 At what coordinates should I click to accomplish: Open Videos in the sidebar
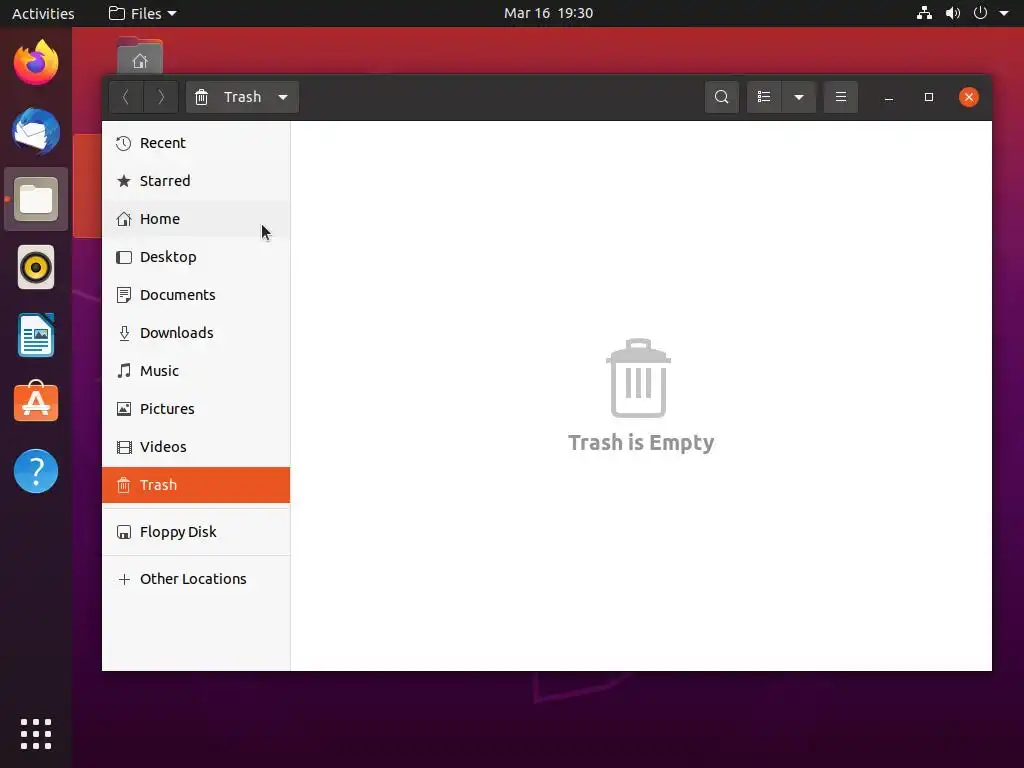(x=196, y=447)
